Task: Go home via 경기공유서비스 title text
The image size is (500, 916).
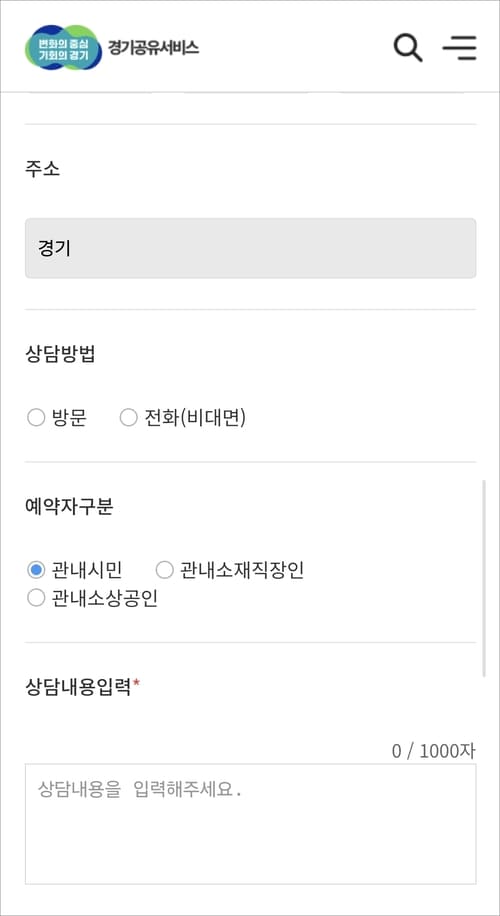Action: [x=154, y=47]
